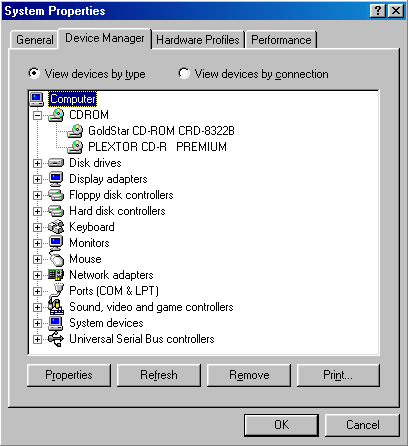Viewport: 408px width, 446px height.
Task: Click the Universal Serial Bus controllers icon
Action: 56,339
